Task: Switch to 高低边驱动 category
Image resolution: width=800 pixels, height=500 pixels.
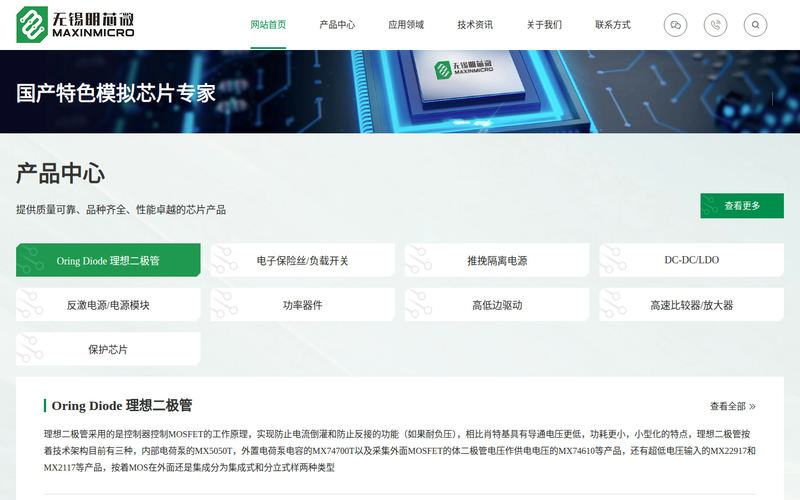Action: (x=497, y=305)
